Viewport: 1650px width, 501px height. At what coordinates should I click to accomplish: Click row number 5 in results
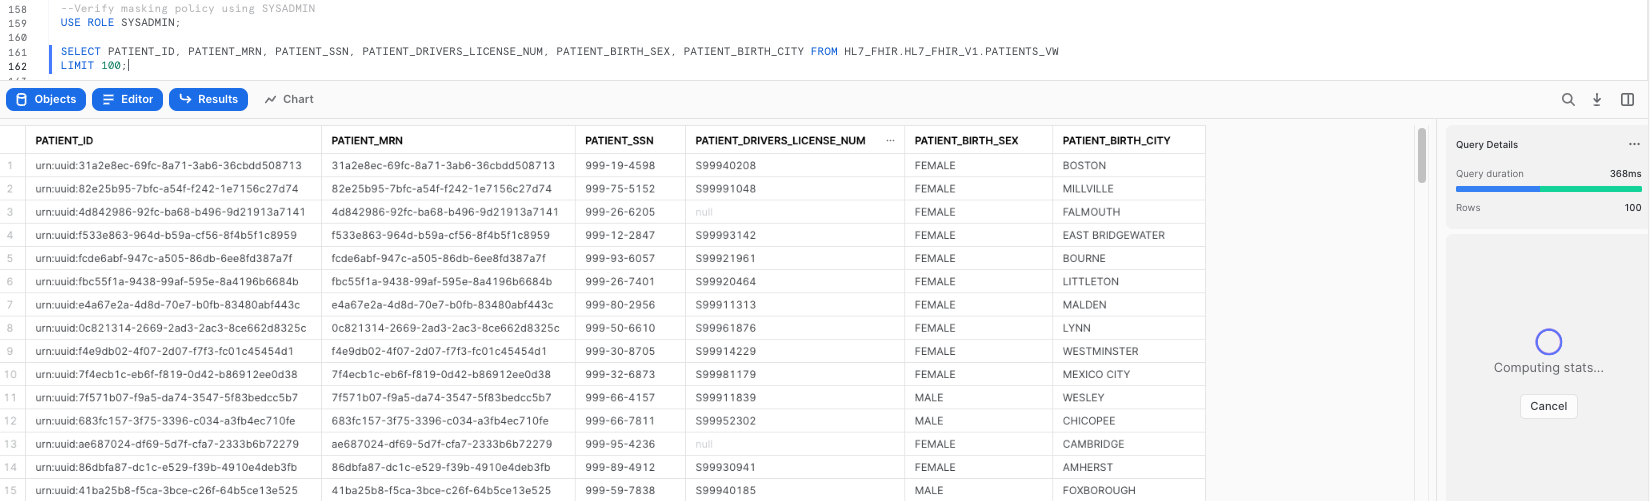(x=10, y=258)
